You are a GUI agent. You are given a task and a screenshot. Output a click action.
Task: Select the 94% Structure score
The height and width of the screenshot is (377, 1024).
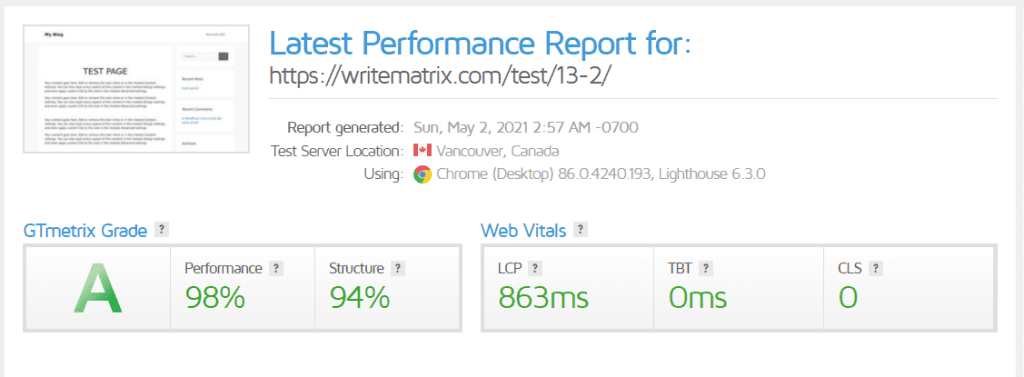tap(359, 298)
